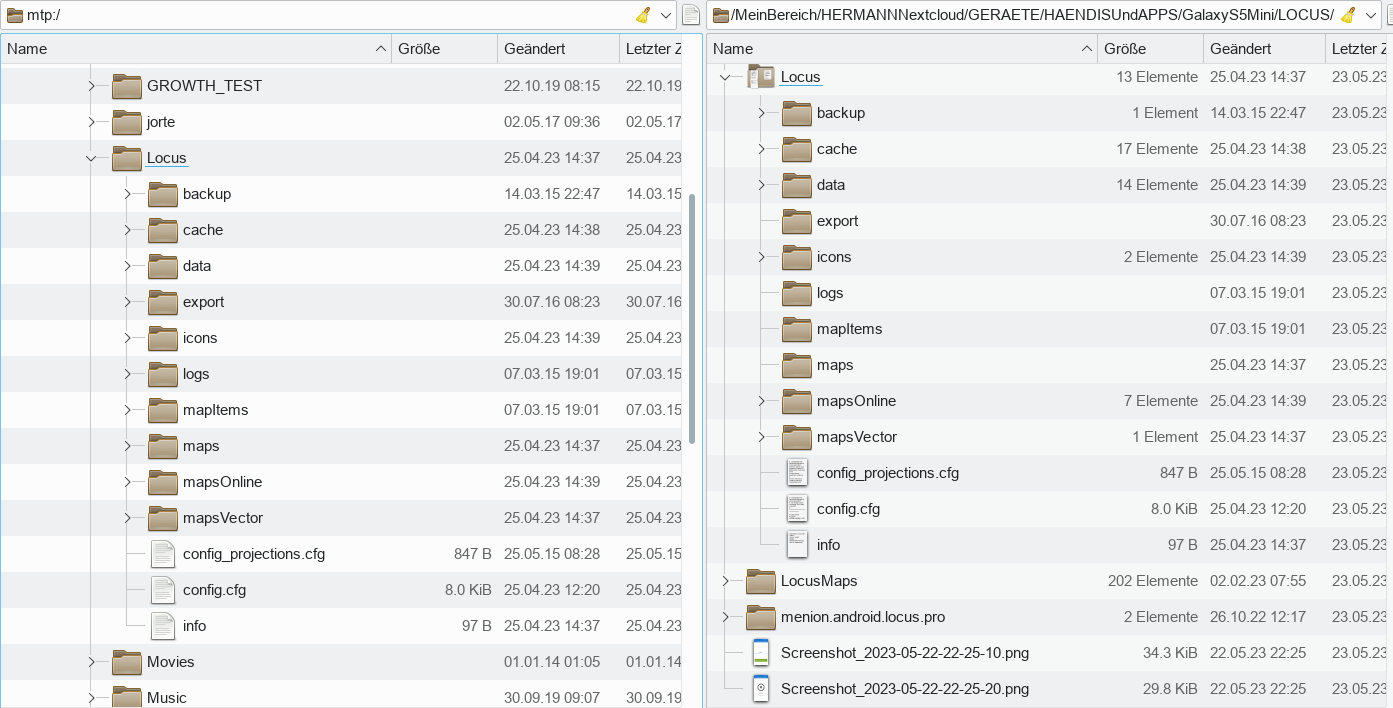Screen dimensions: 1393x708
Task: Collapse the Locus folder in right pane
Action: [x=725, y=77]
